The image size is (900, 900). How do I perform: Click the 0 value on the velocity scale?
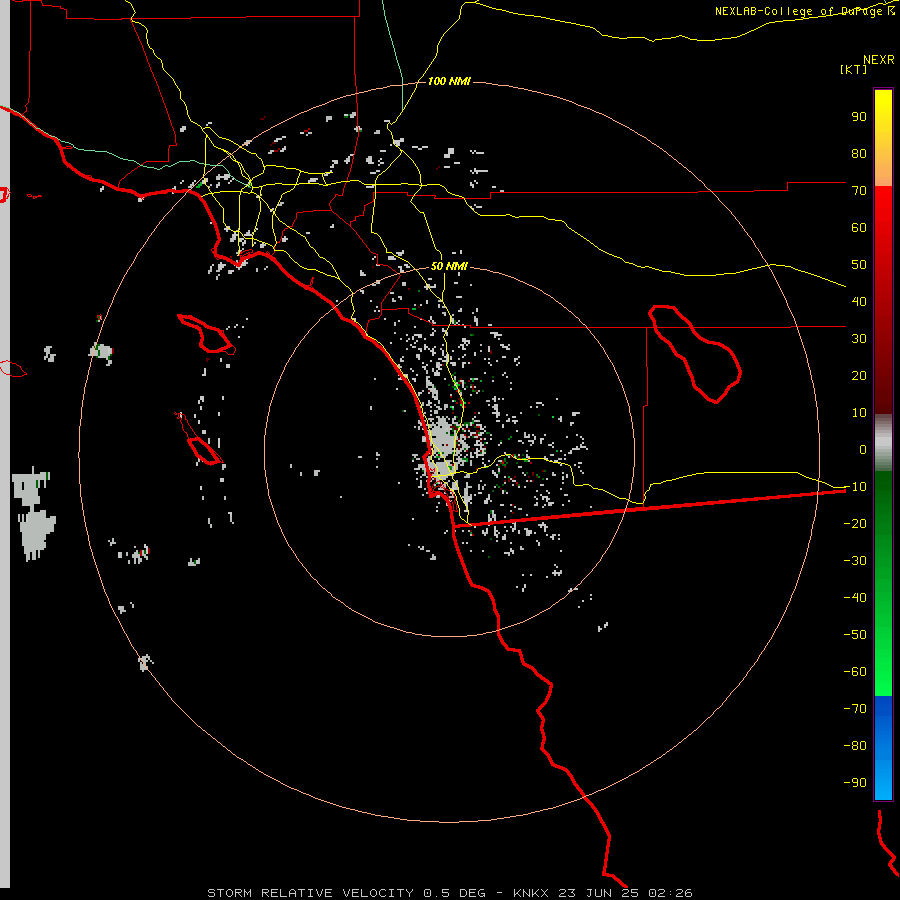863,449
